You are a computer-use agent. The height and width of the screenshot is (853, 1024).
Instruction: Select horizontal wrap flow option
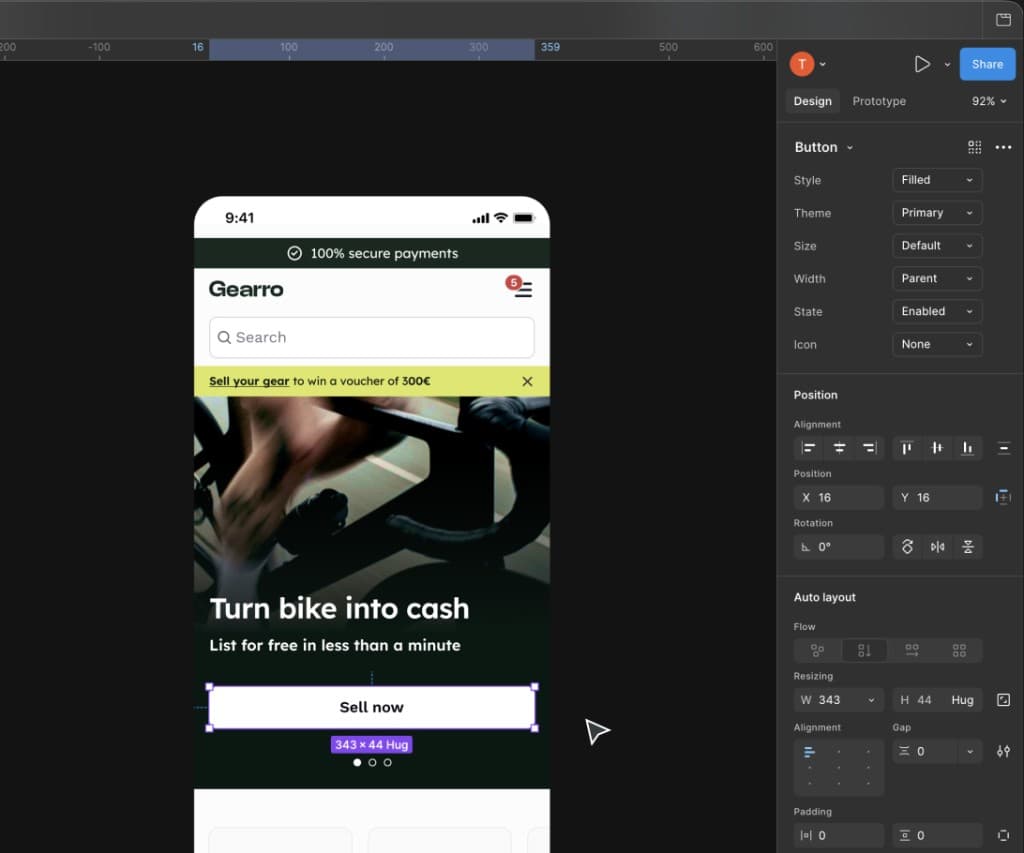pyautogui.click(x=912, y=651)
